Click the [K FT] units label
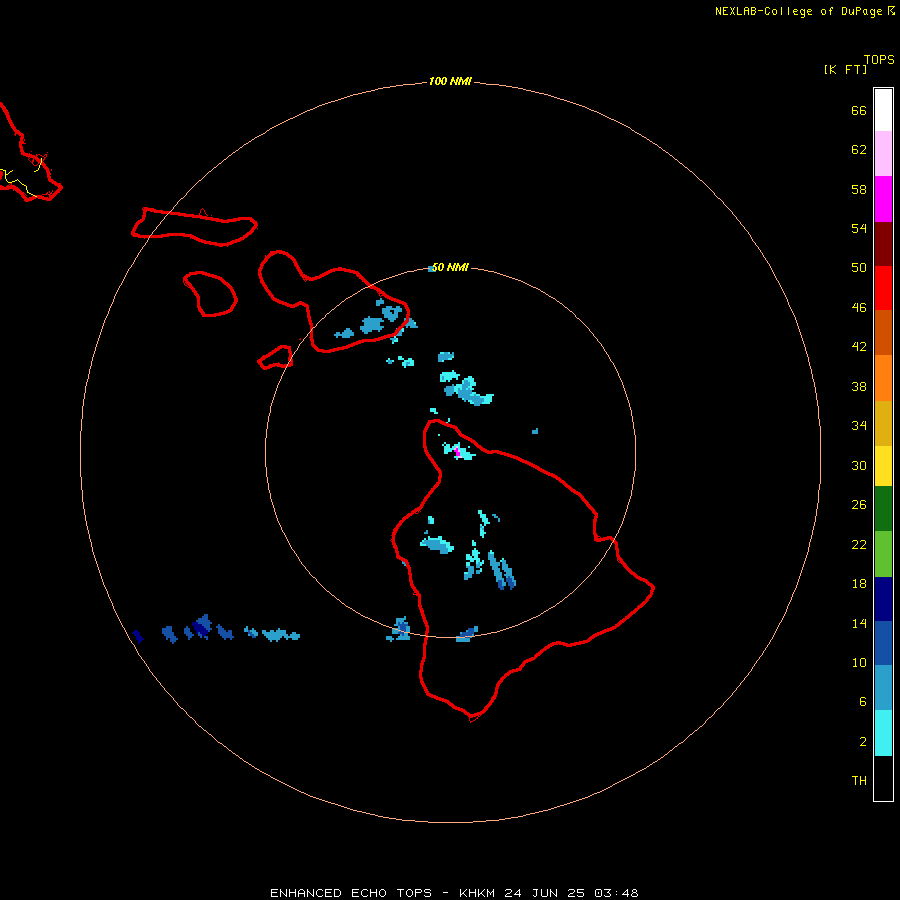900x900 pixels. [x=845, y=69]
